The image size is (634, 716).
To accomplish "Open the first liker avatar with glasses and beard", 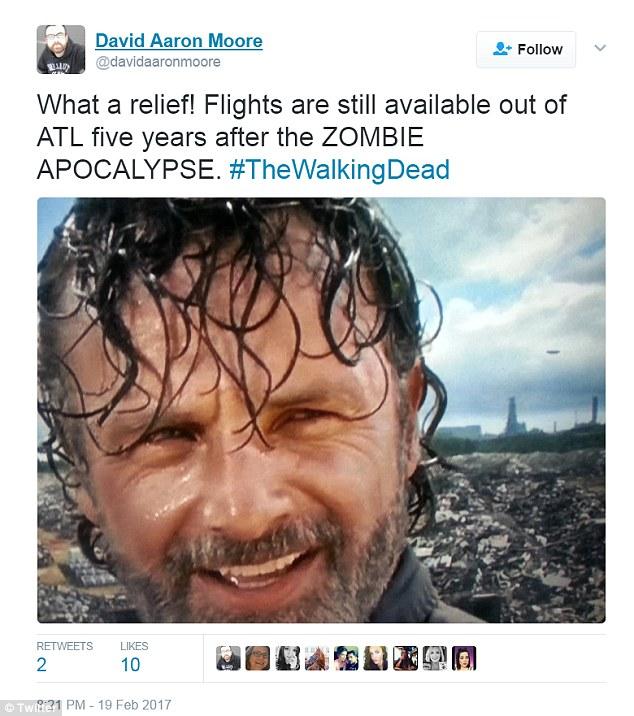I will [228, 658].
